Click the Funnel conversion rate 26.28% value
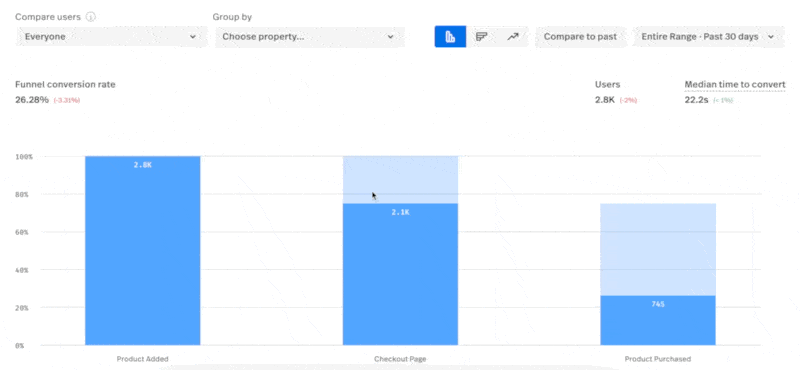The width and height of the screenshot is (800, 370). (32, 100)
